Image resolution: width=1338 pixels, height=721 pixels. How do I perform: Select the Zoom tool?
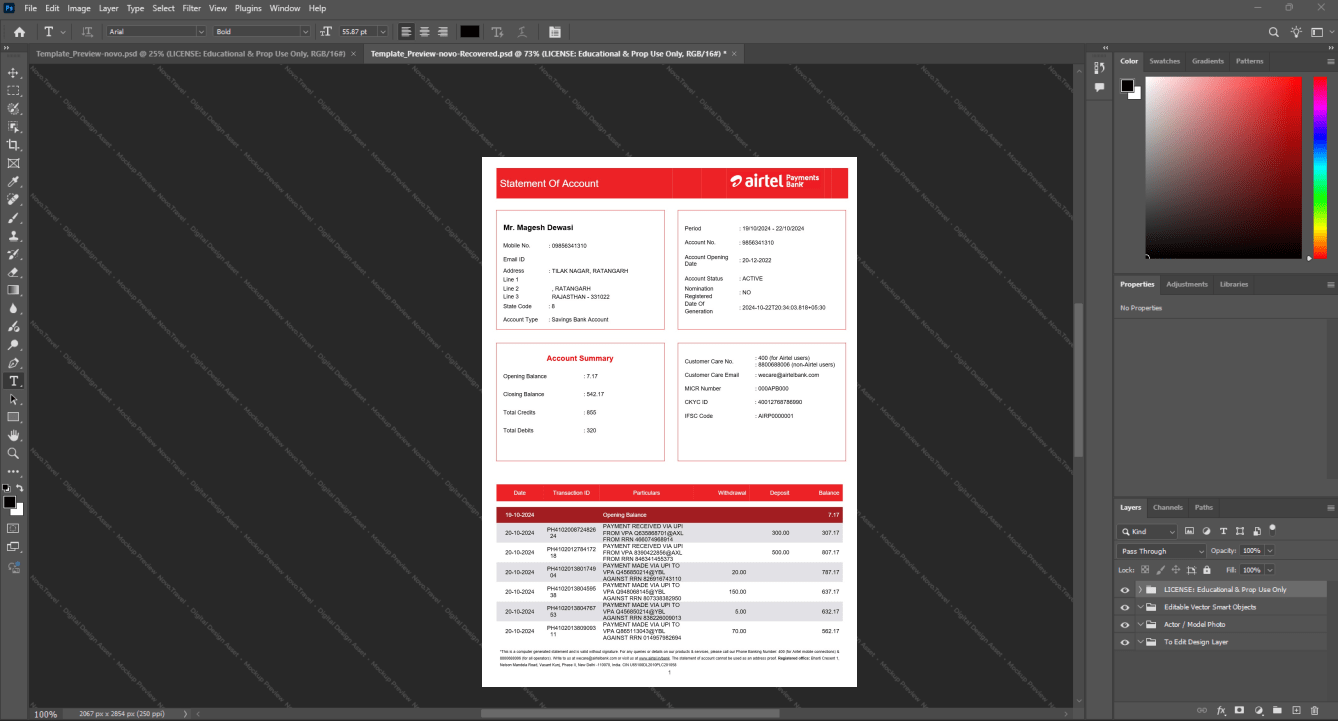[14, 453]
